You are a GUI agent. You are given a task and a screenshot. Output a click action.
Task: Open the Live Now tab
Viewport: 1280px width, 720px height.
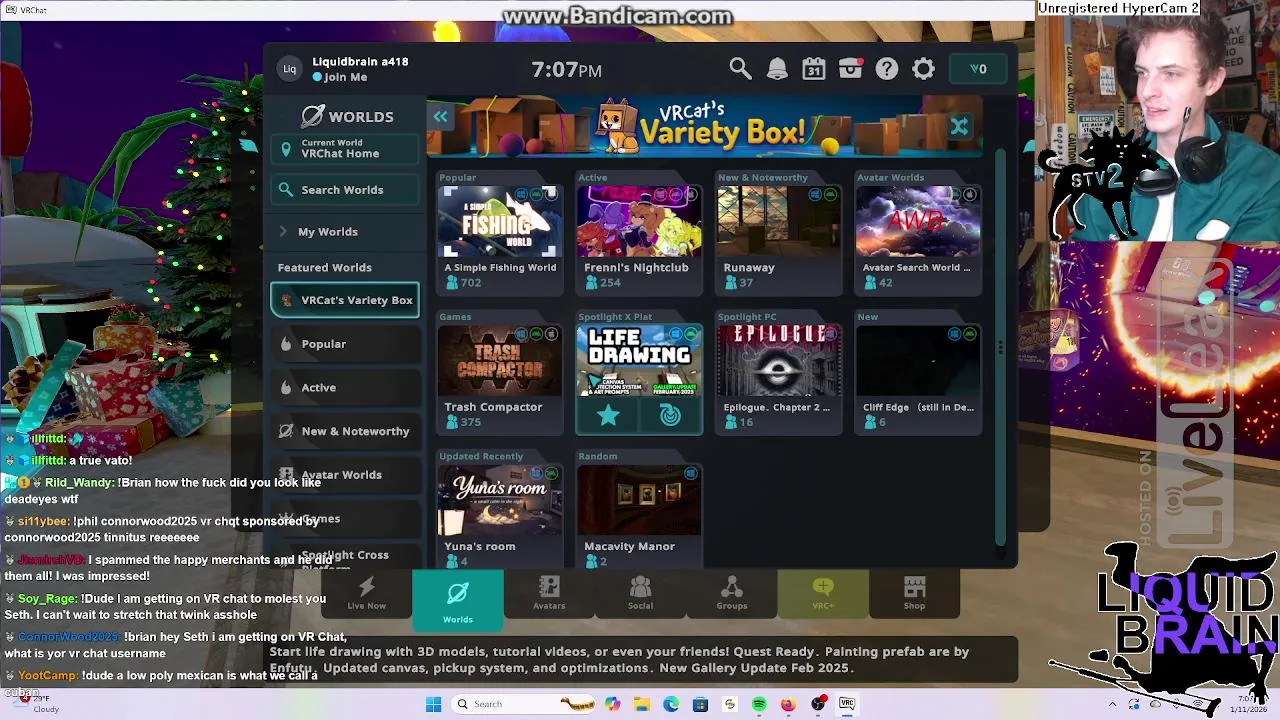[x=366, y=593]
